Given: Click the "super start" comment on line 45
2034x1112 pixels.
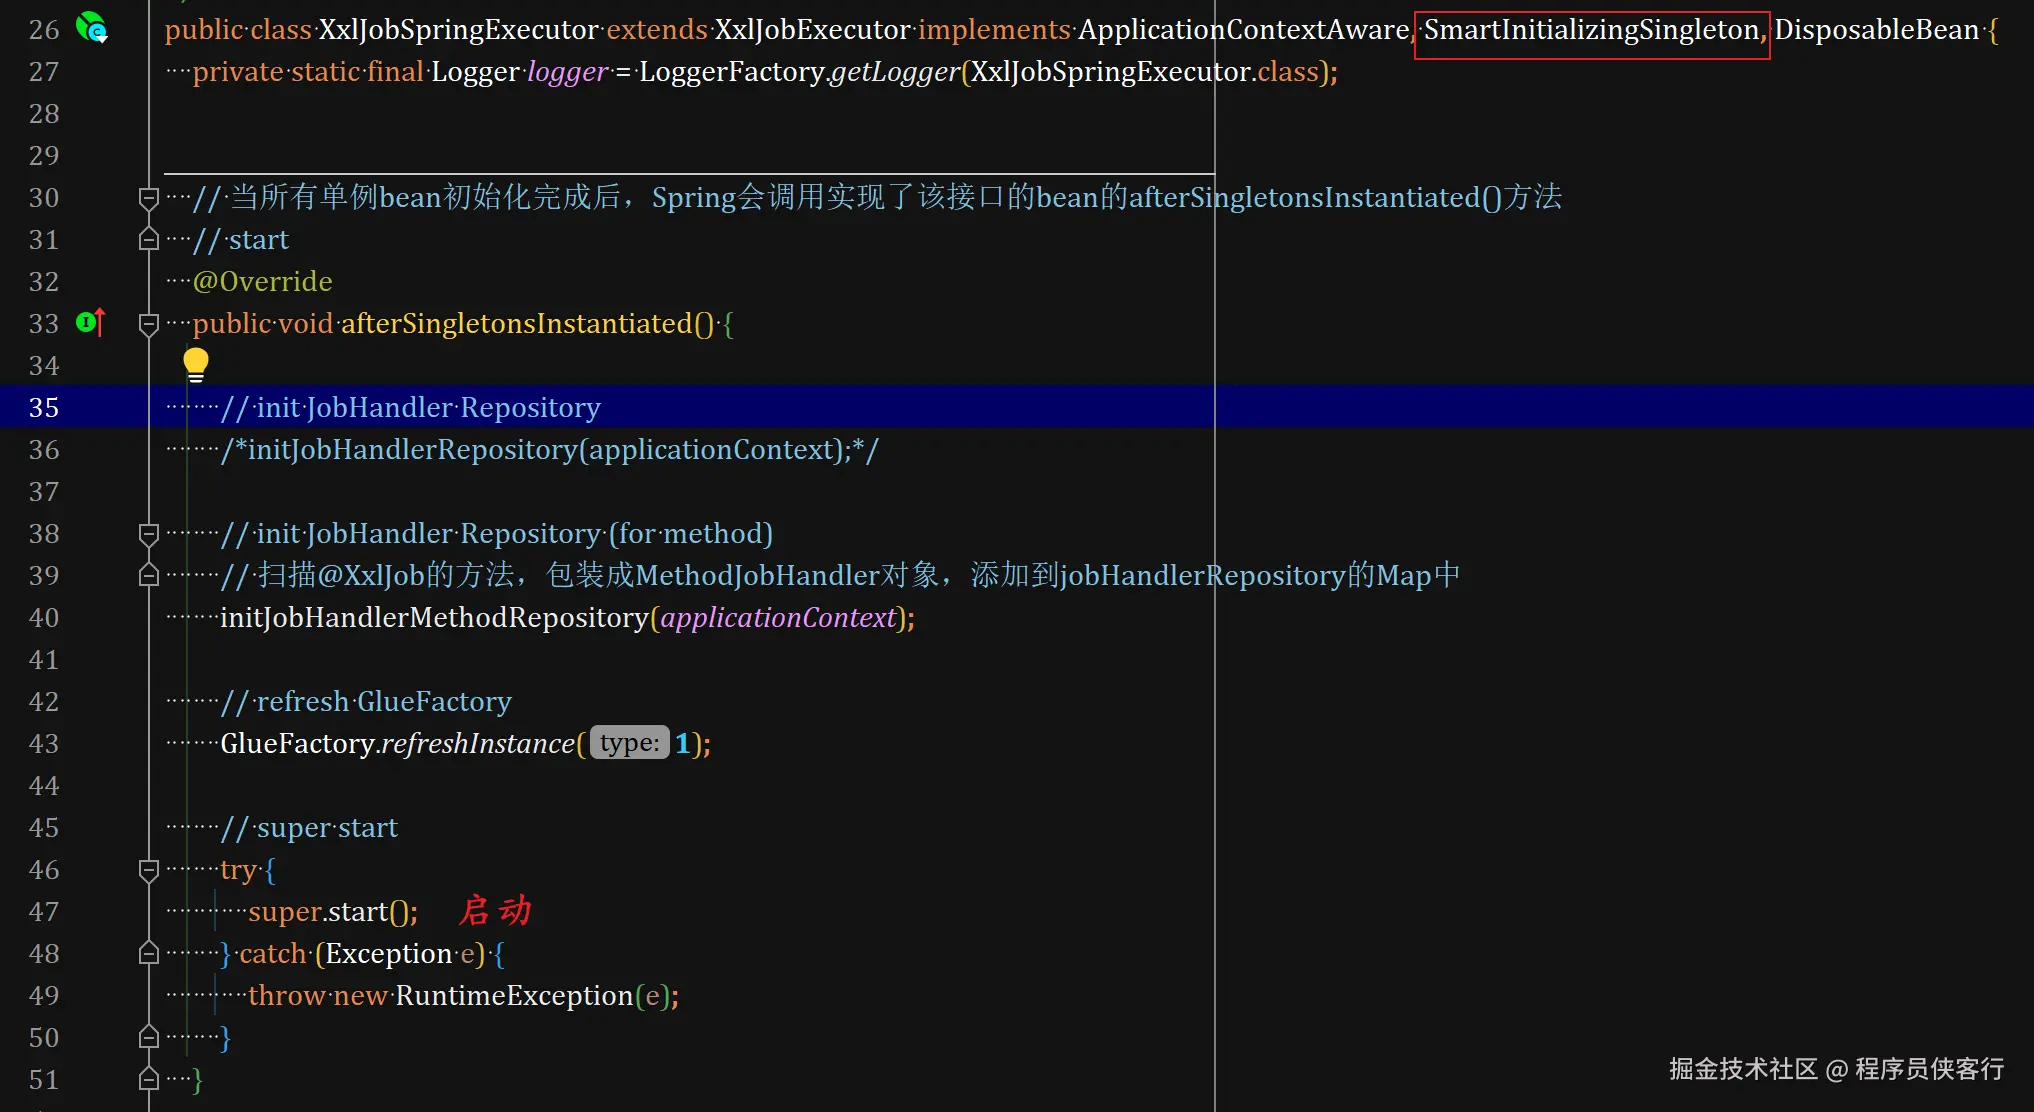Looking at the screenshot, I should 309,828.
